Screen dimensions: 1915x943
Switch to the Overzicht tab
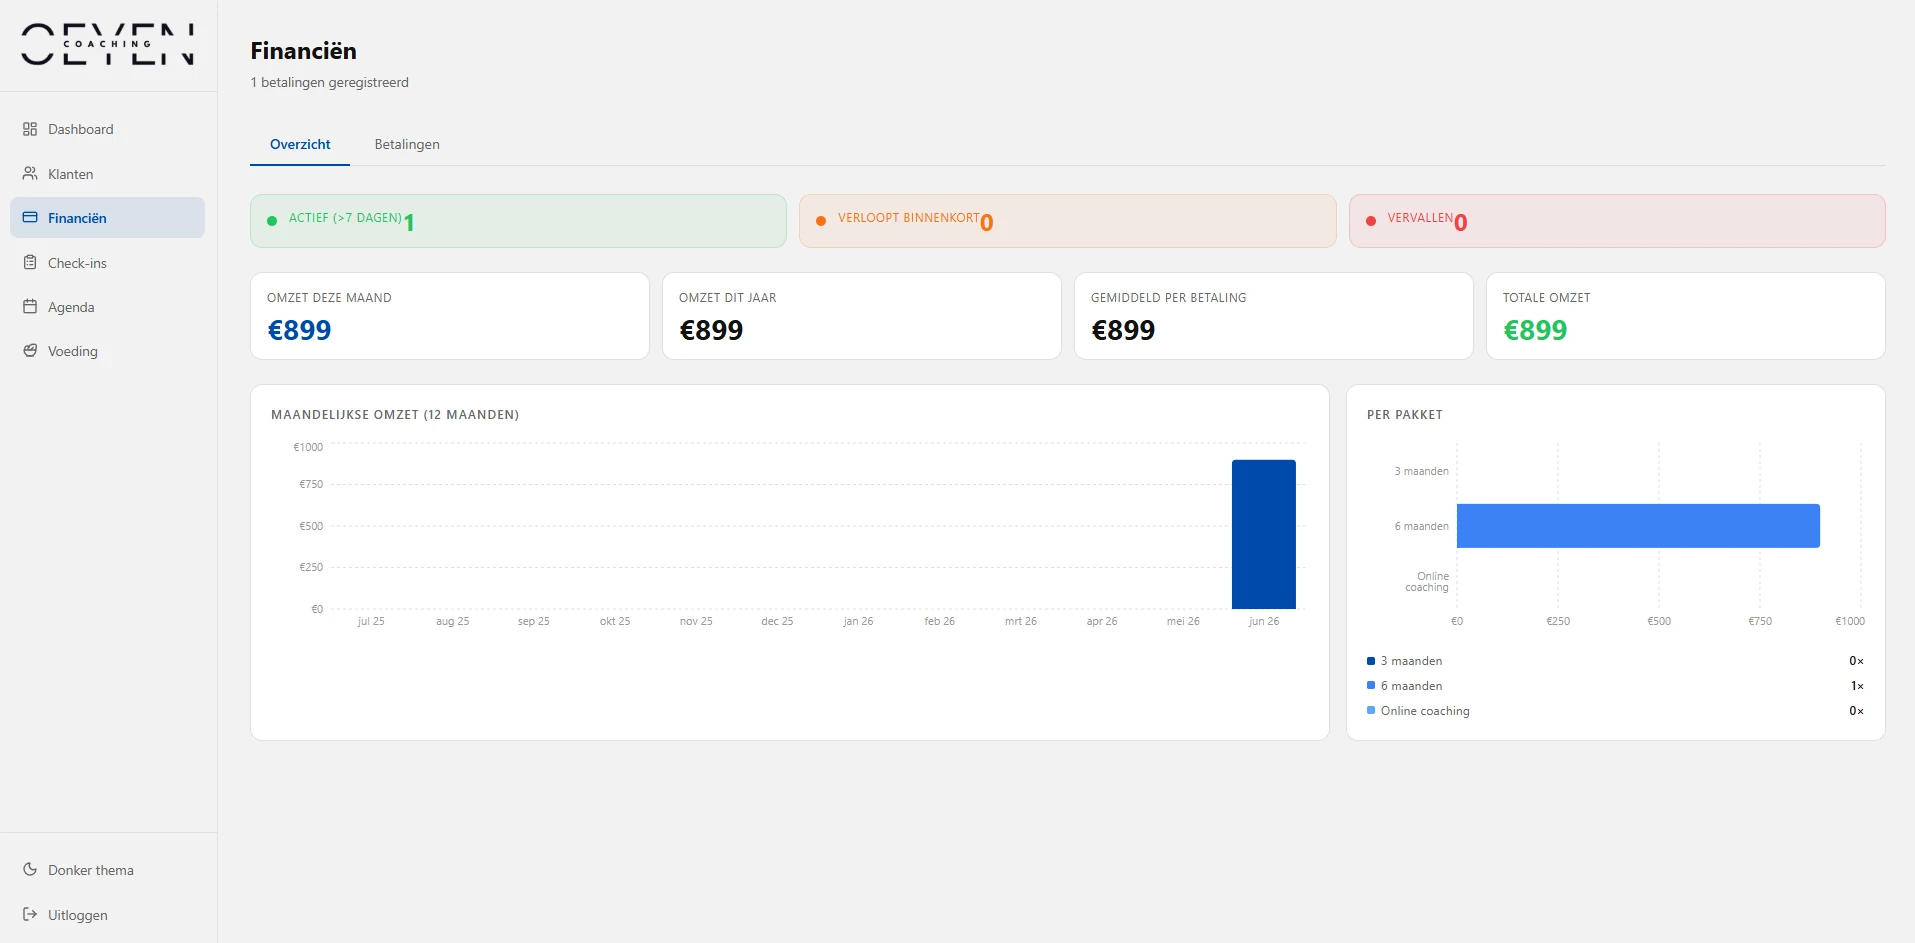(x=300, y=144)
